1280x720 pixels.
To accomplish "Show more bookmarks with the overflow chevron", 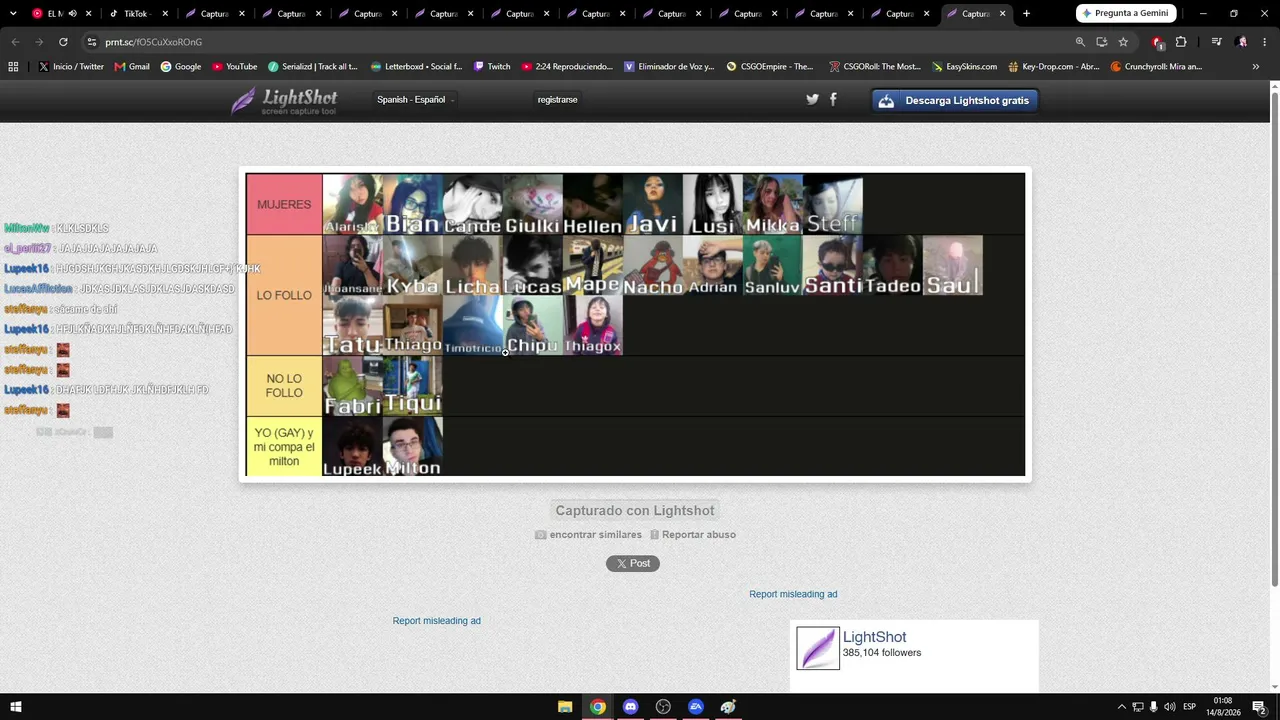I will click(x=1256, y=67).
